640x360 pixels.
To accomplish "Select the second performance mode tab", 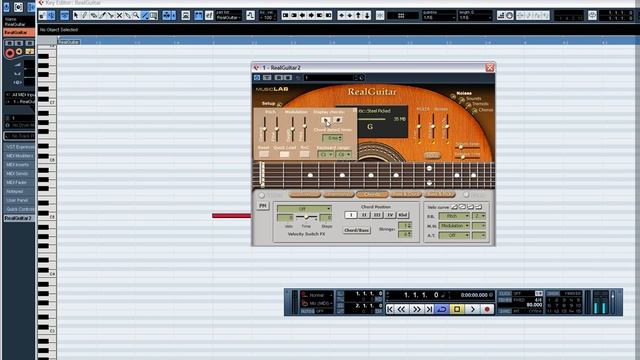I will tap(339, 194).
